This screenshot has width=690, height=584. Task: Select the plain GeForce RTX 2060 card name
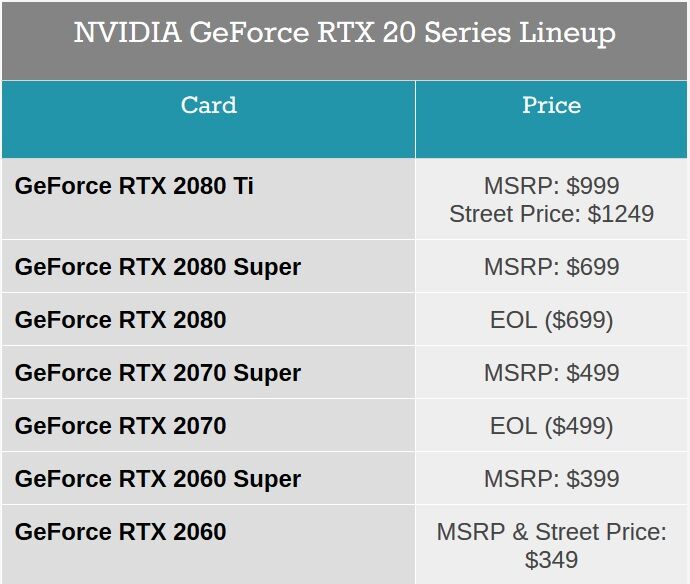[120, 532]
